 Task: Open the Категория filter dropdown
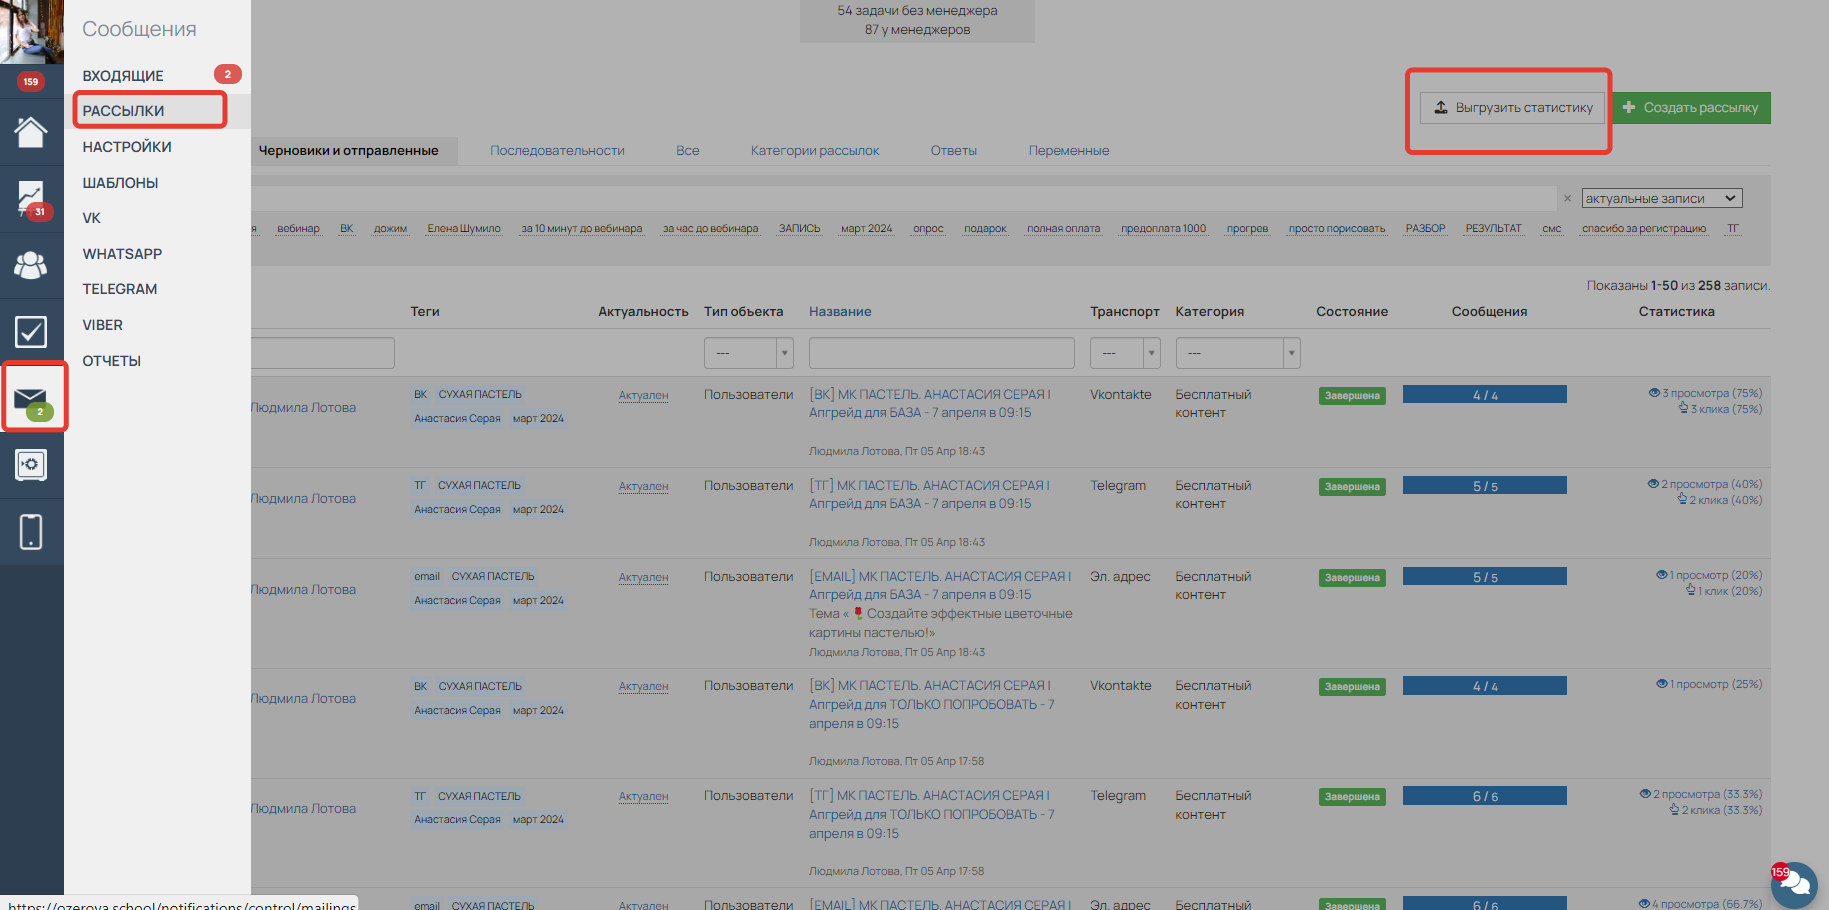[x=1237, y=353]
